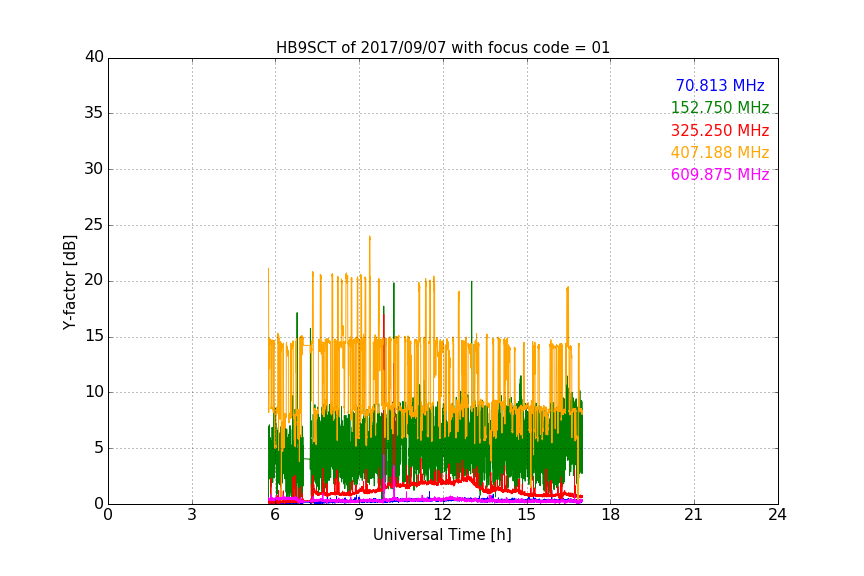This screenshot has height=576, width=864.
Task: Click the y-axis tick label 10
Action: 94,392
